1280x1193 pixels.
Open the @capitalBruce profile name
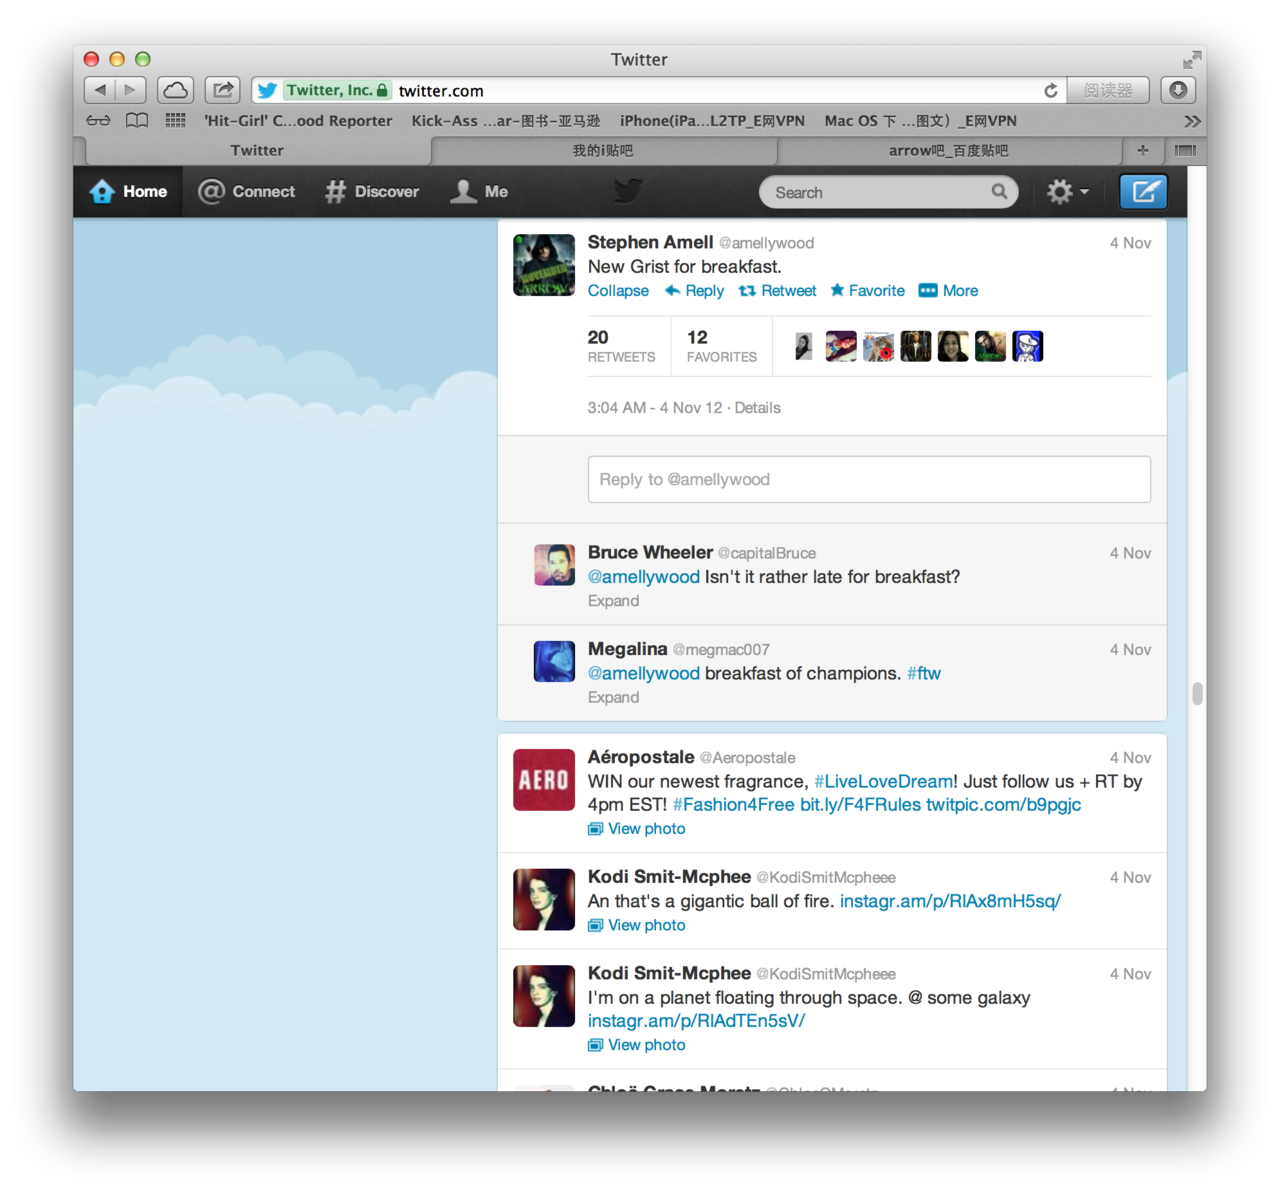(x=766, y=553)
